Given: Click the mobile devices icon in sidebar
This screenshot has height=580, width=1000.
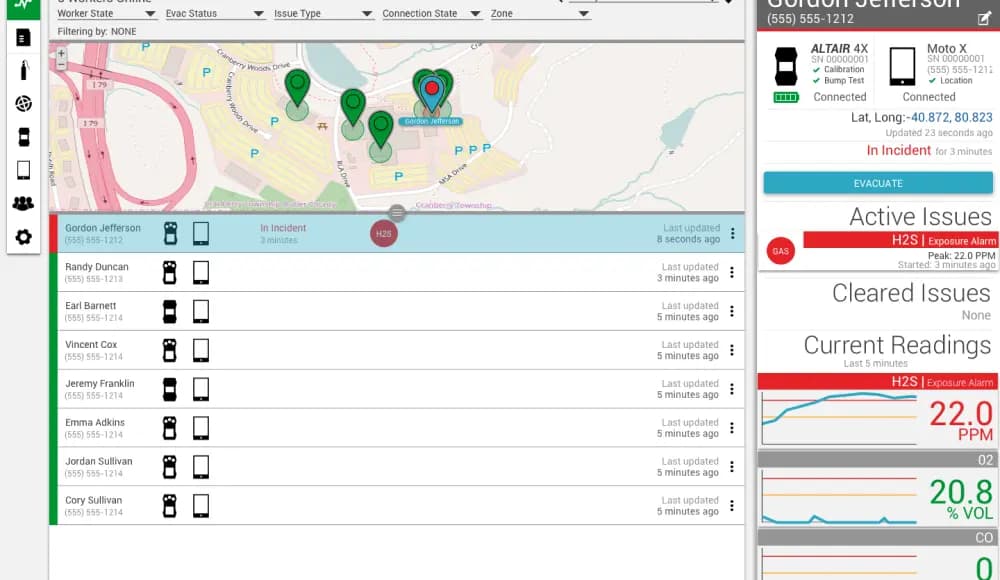Looking at the screenshot, I should (22, 170).
